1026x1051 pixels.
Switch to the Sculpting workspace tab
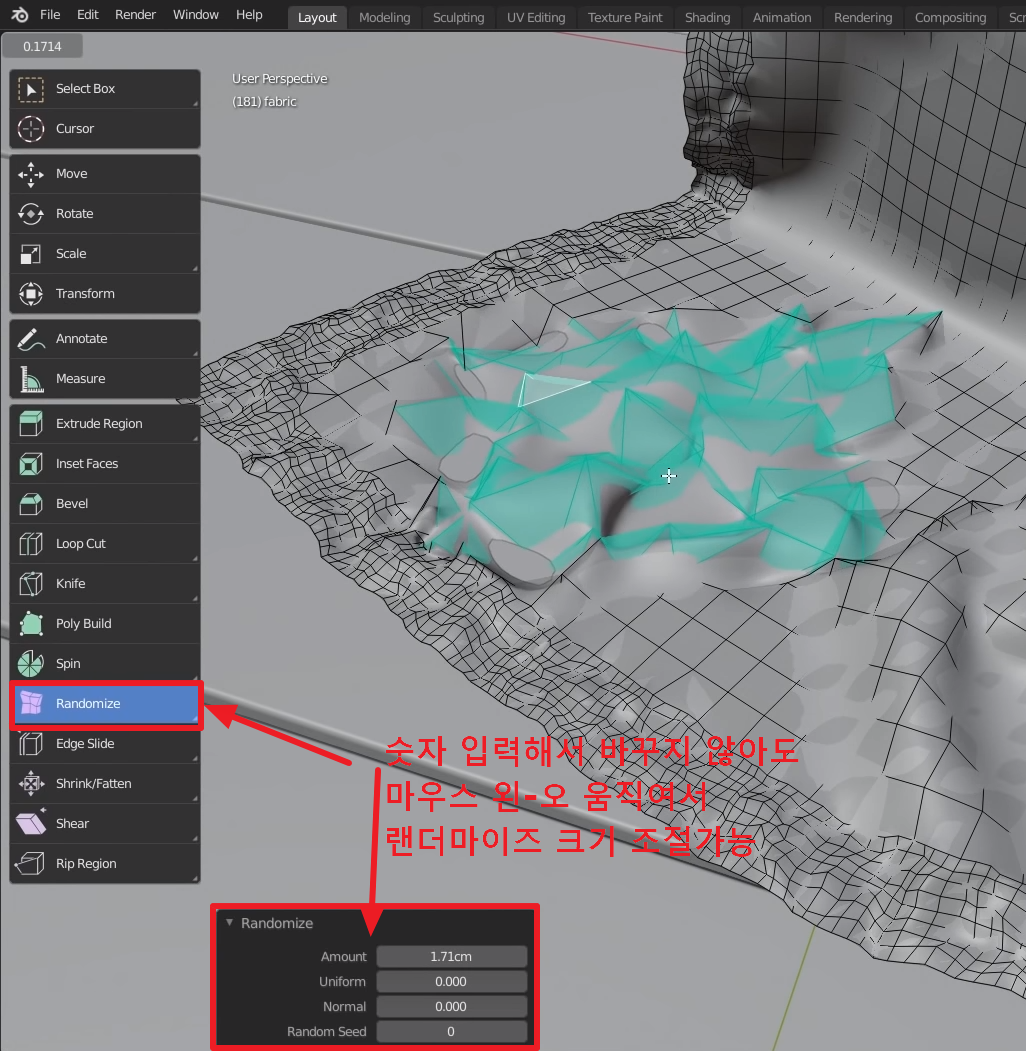(458, 17)
